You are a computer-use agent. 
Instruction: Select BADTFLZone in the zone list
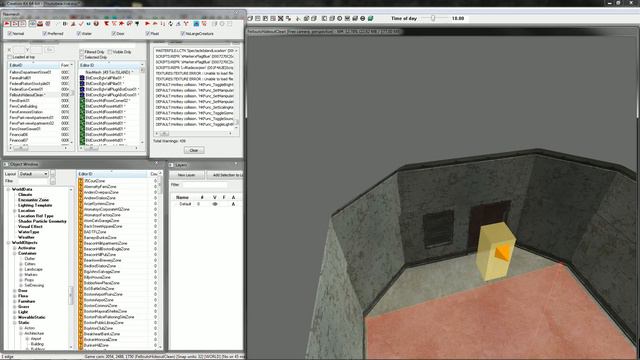pos(95,232)
